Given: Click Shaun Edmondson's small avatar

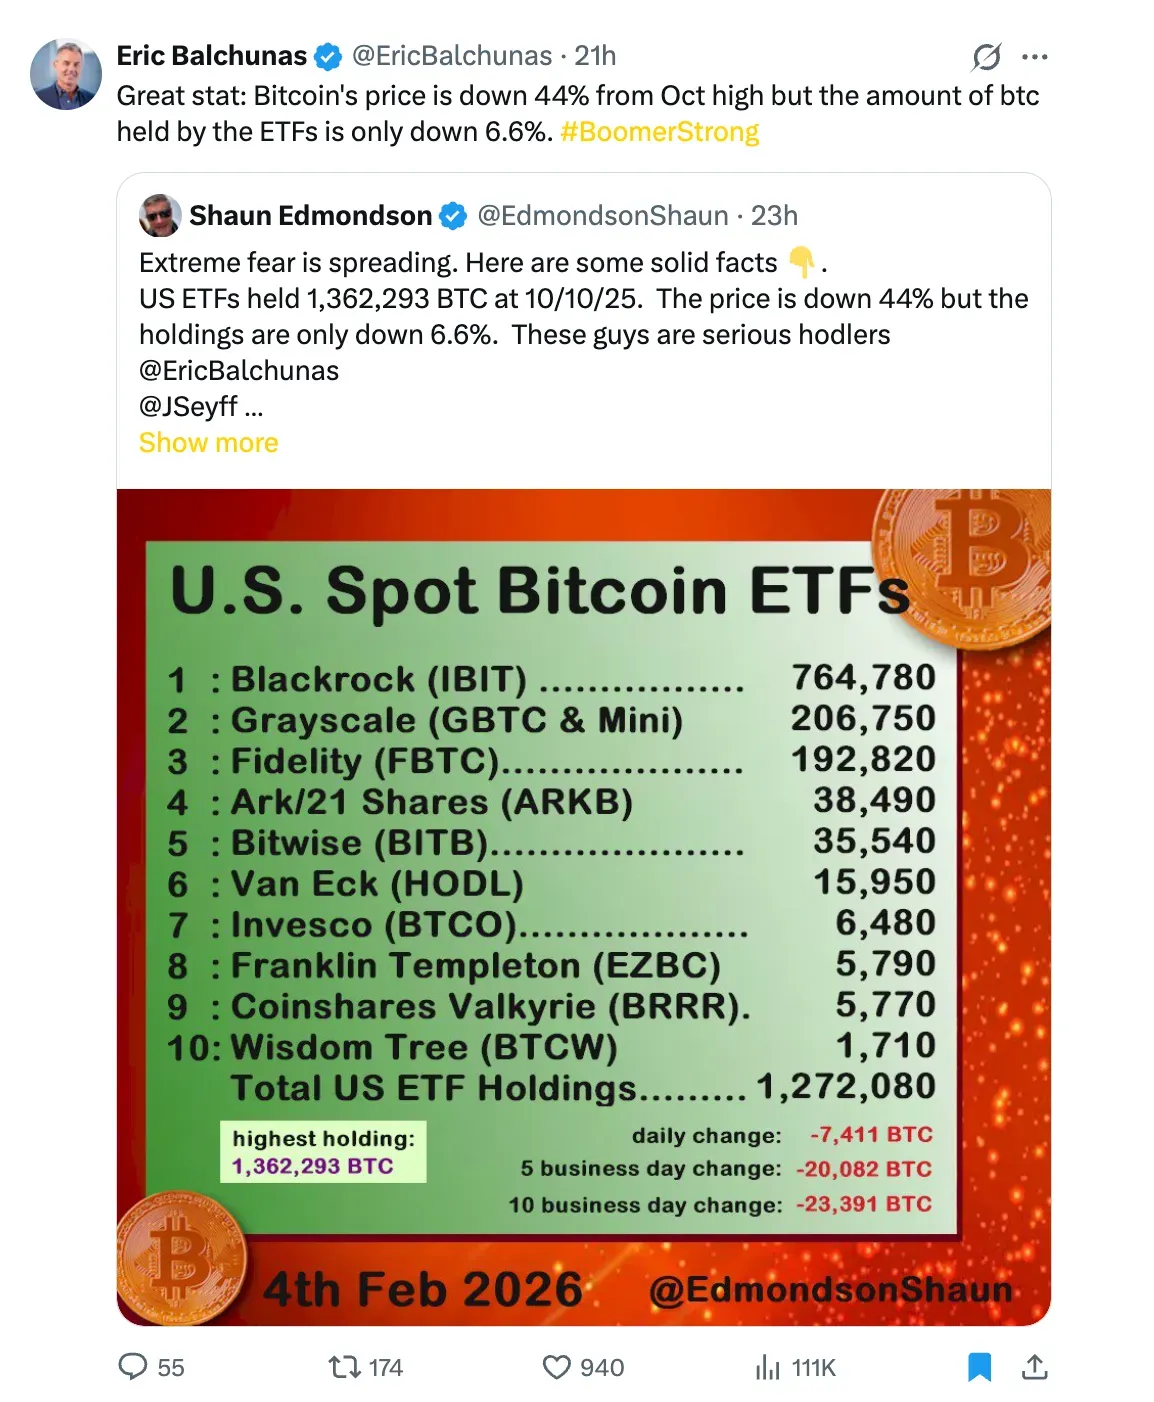Looking at the screenshot, I should [160, 216].
